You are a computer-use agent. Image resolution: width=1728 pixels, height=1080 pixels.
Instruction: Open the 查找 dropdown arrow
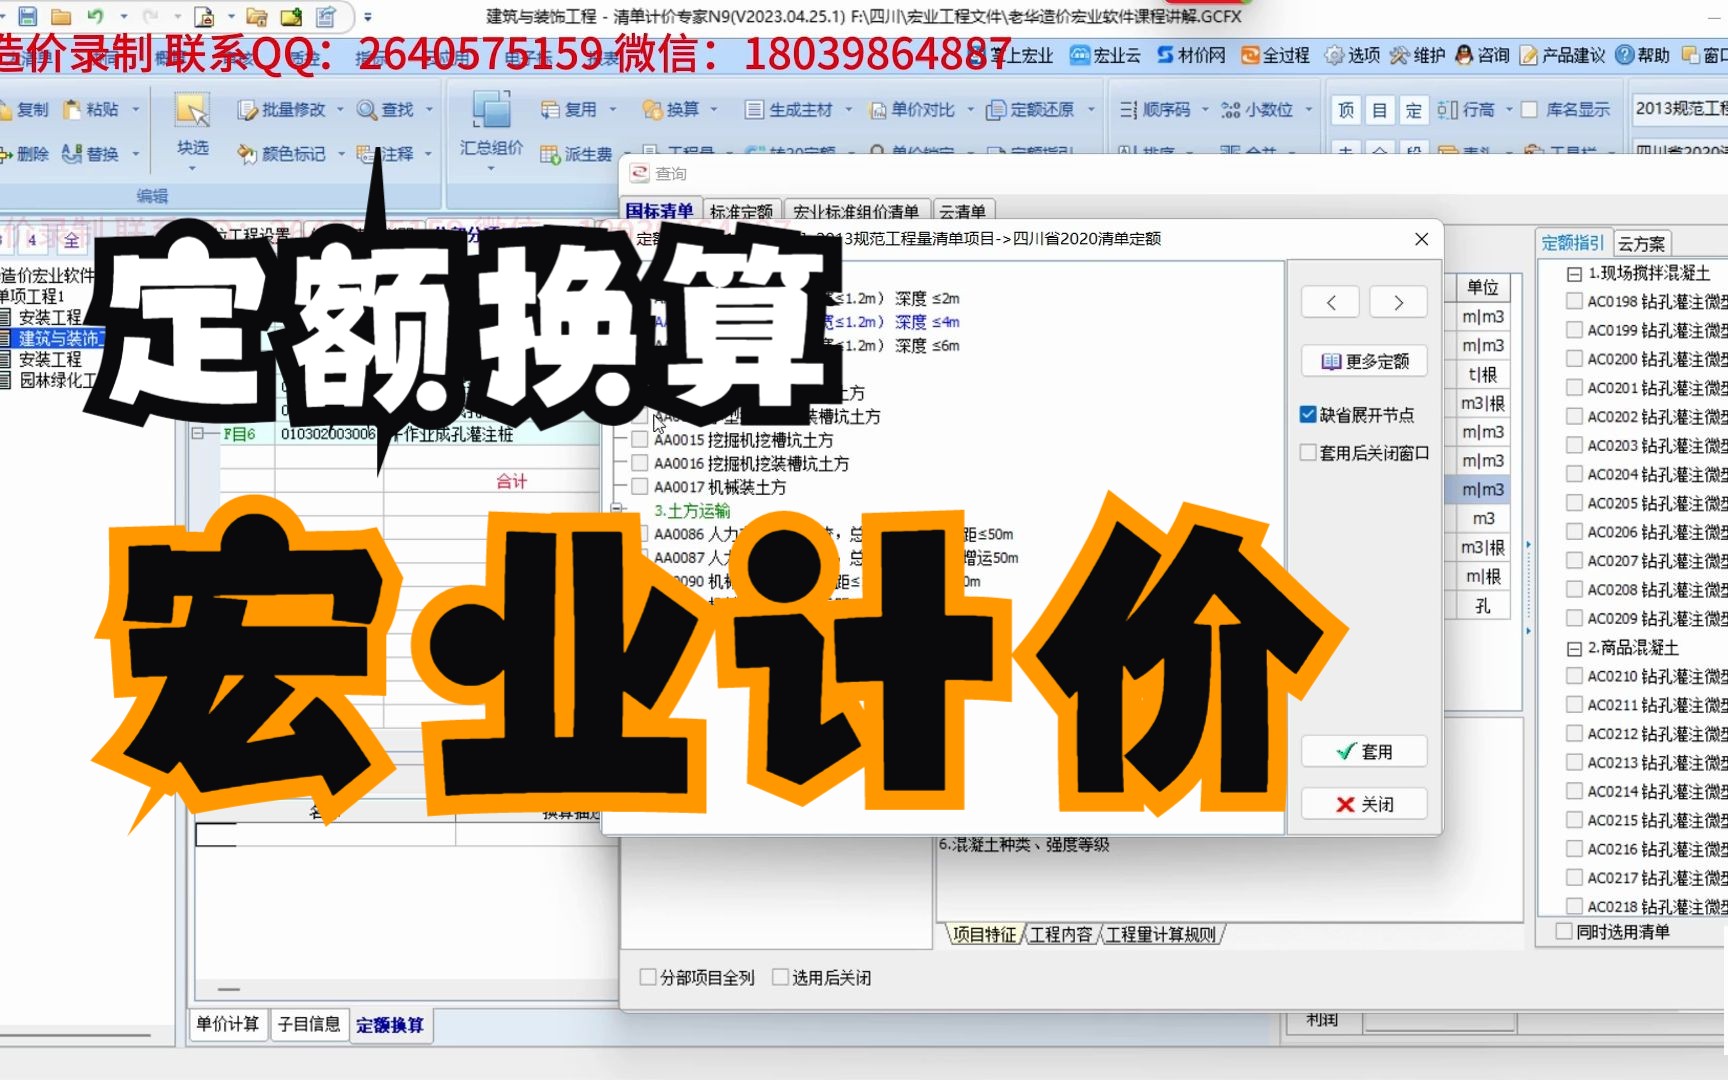coord(429,109)
